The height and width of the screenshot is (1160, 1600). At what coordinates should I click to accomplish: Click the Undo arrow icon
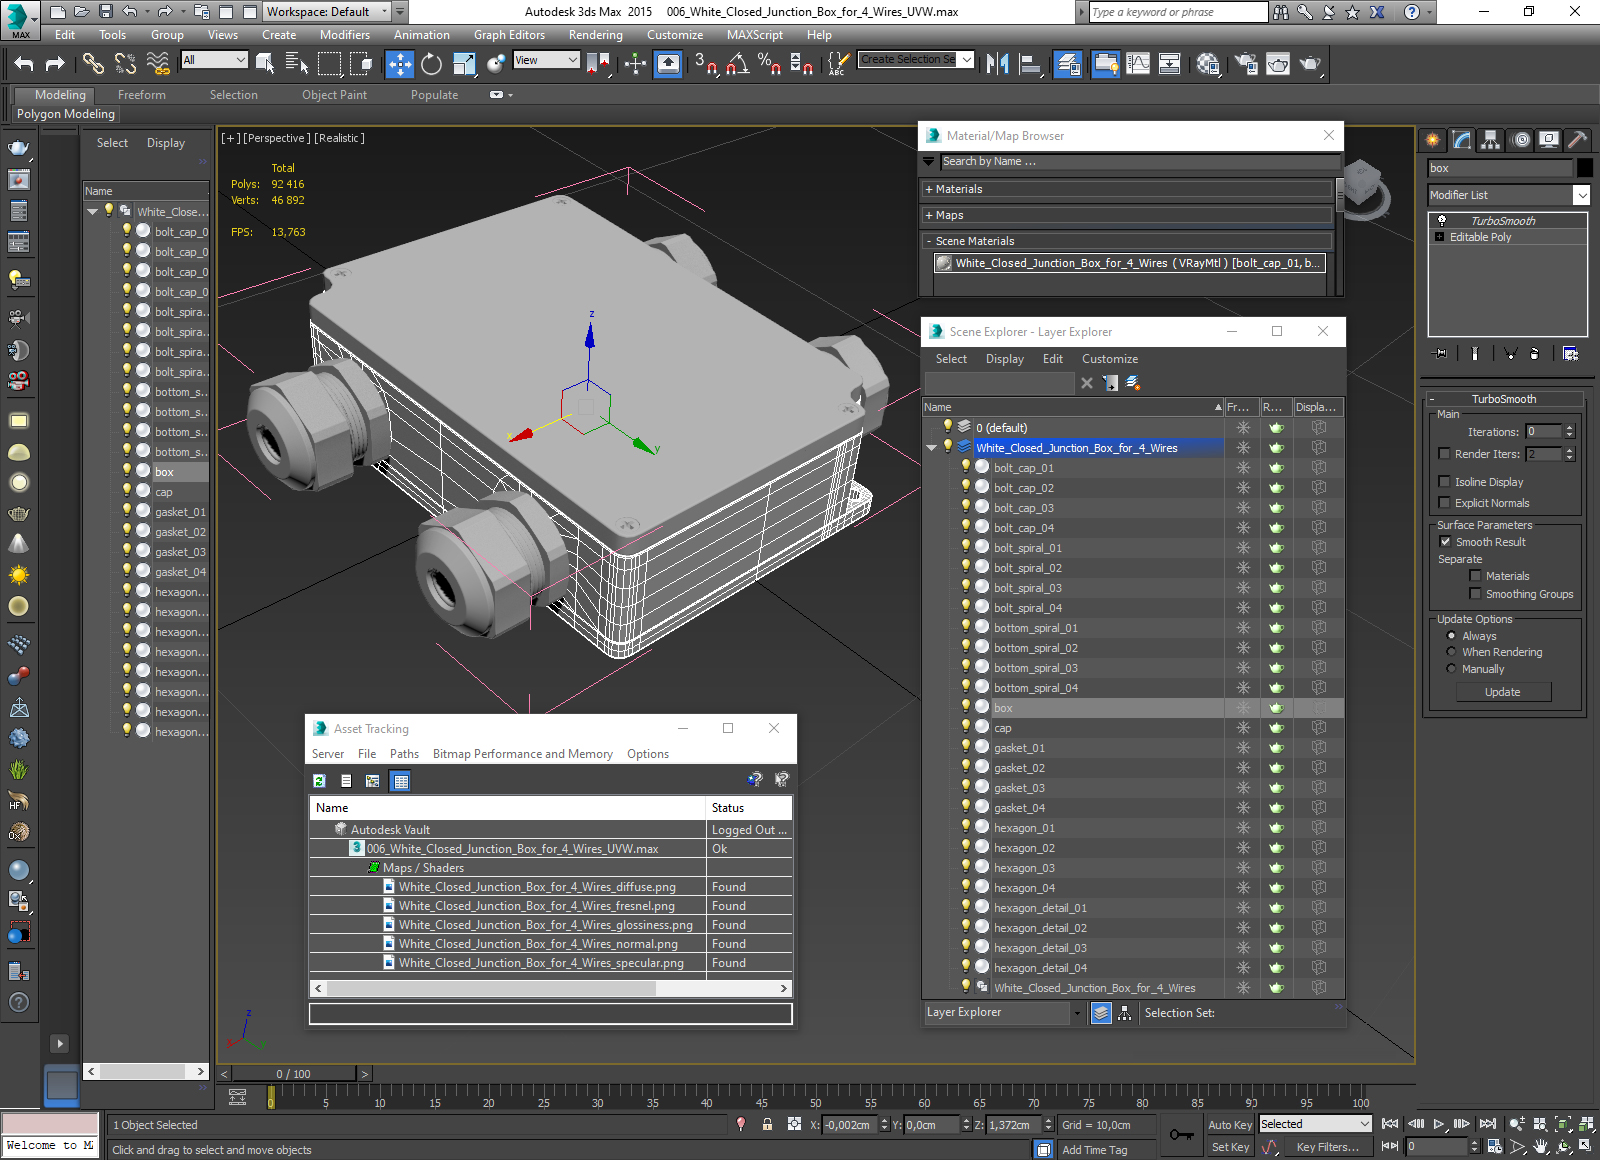(x=24, y=64)
